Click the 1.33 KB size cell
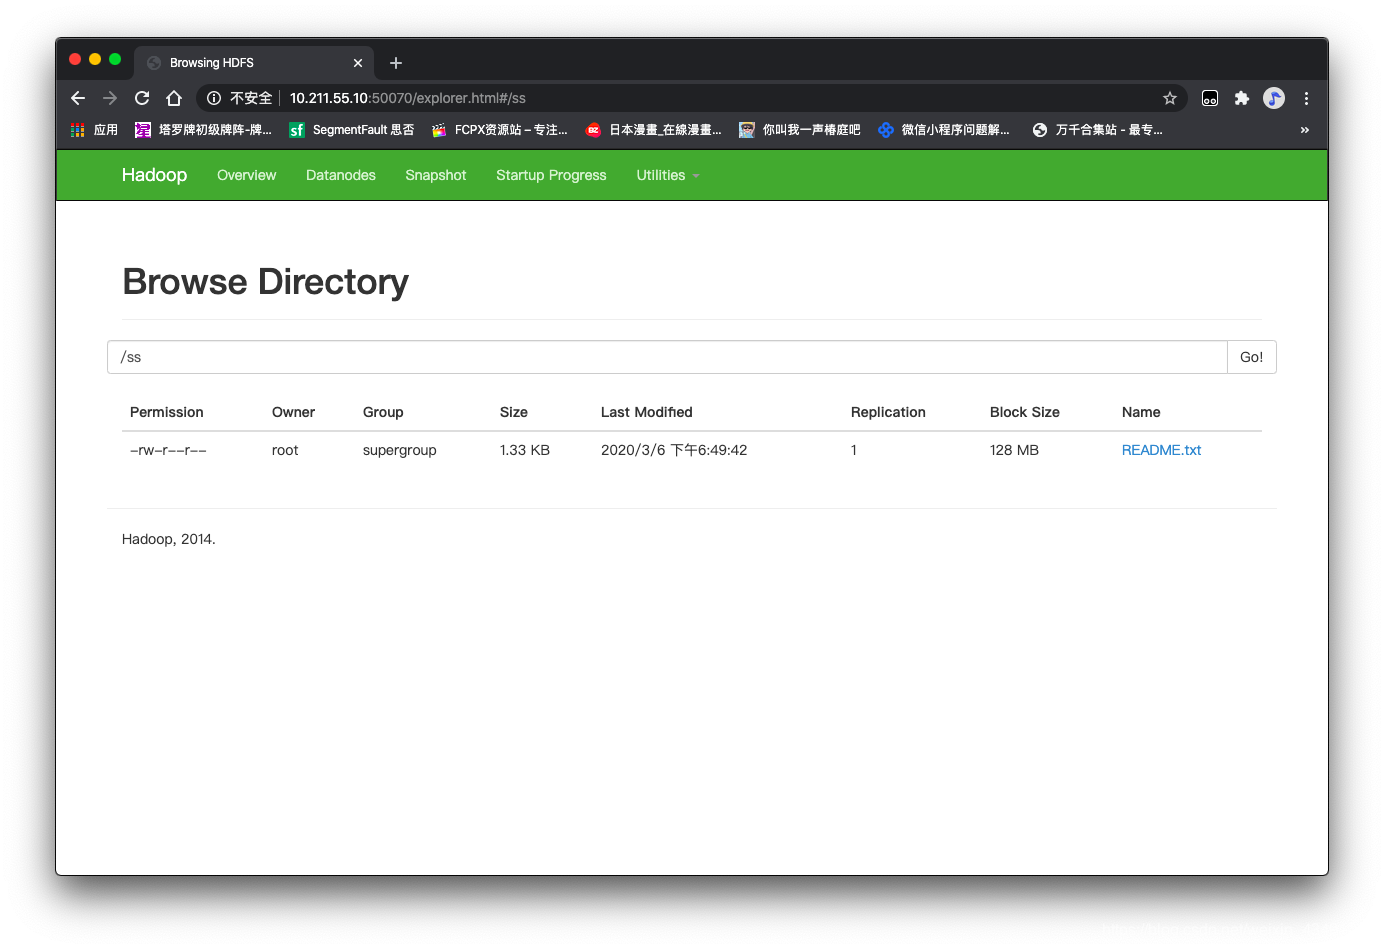 coord(525,450)
